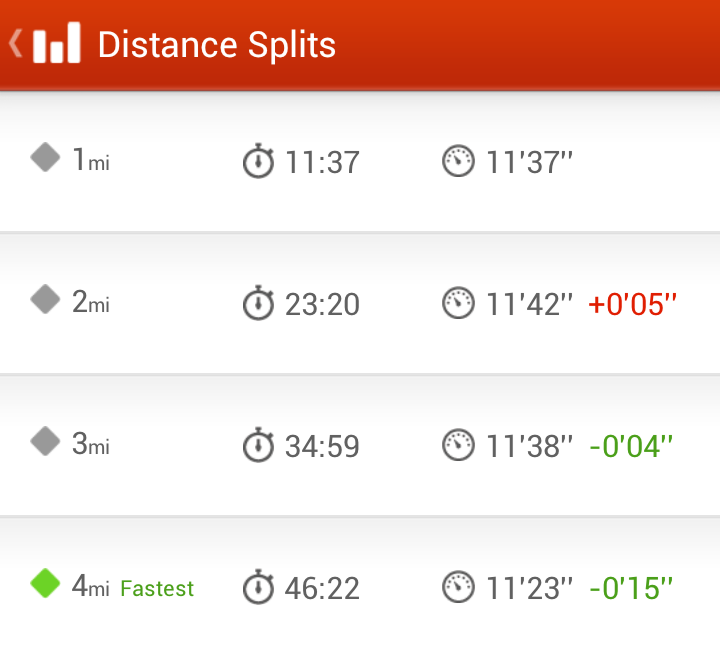Tap the pace gauge icon beside 11'37"
The image size is (720, 656).
click(x=458, y=161)
